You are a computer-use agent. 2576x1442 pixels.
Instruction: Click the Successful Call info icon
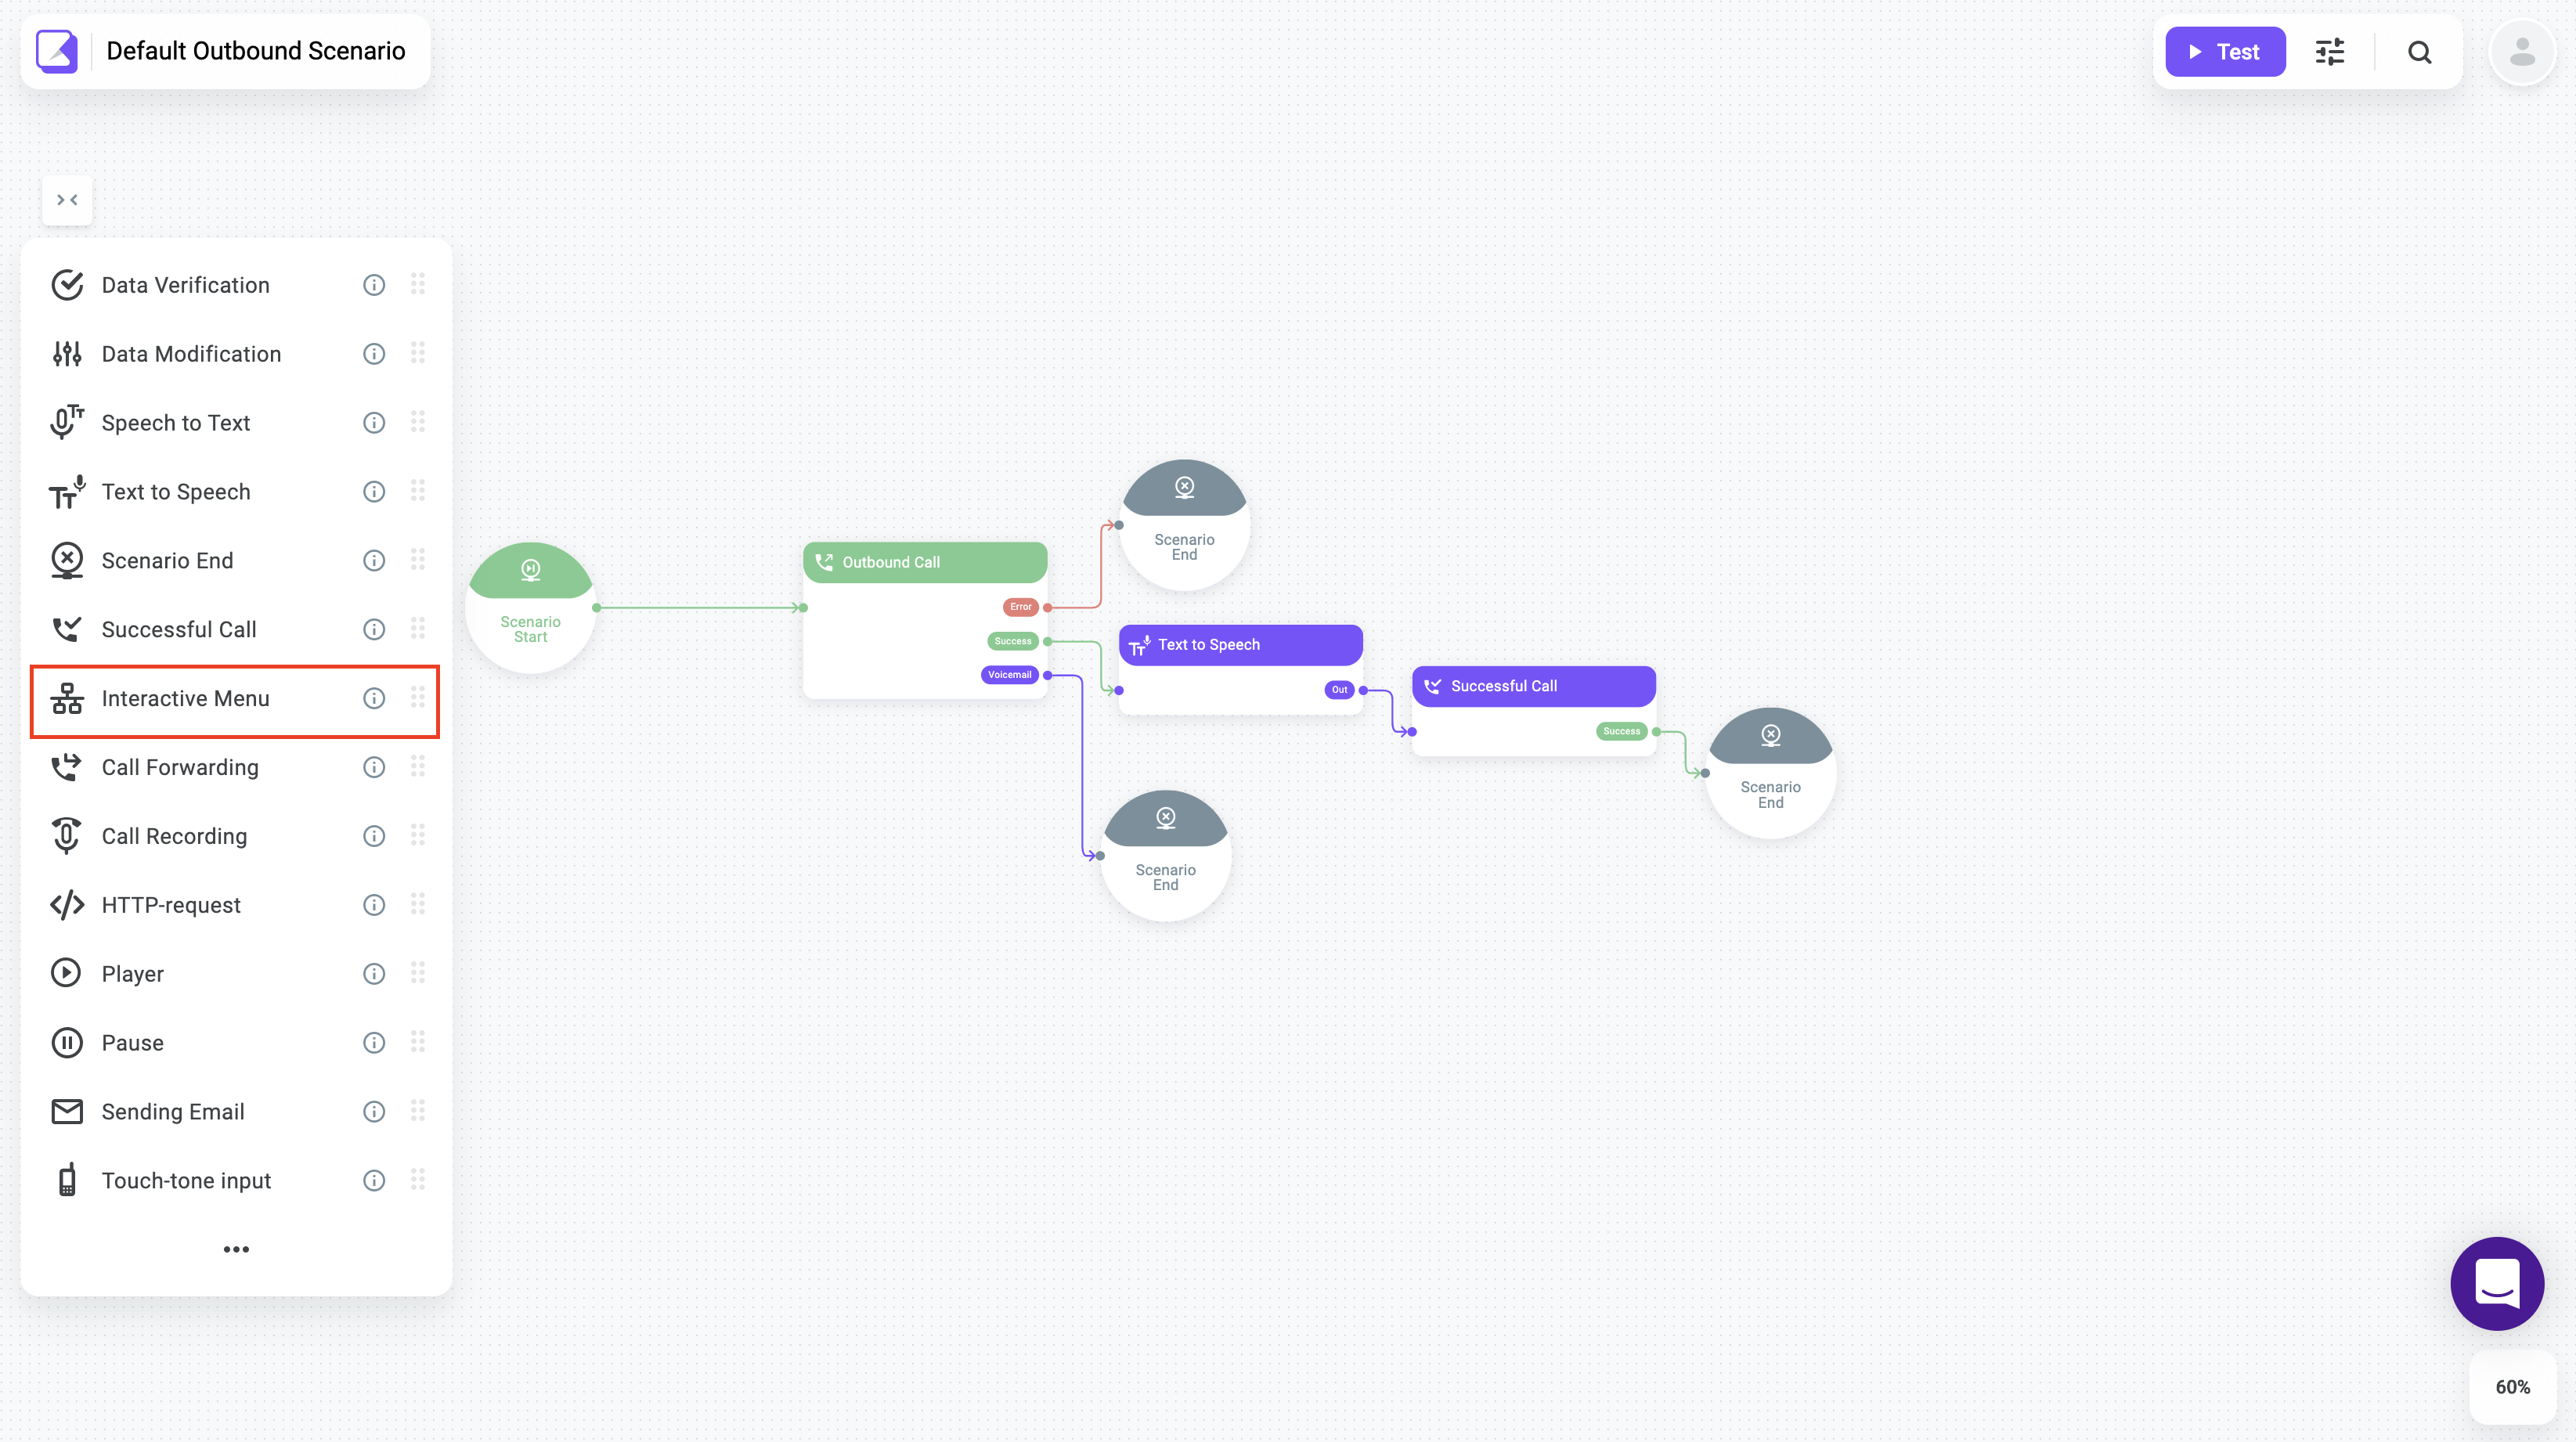[373, 628]
